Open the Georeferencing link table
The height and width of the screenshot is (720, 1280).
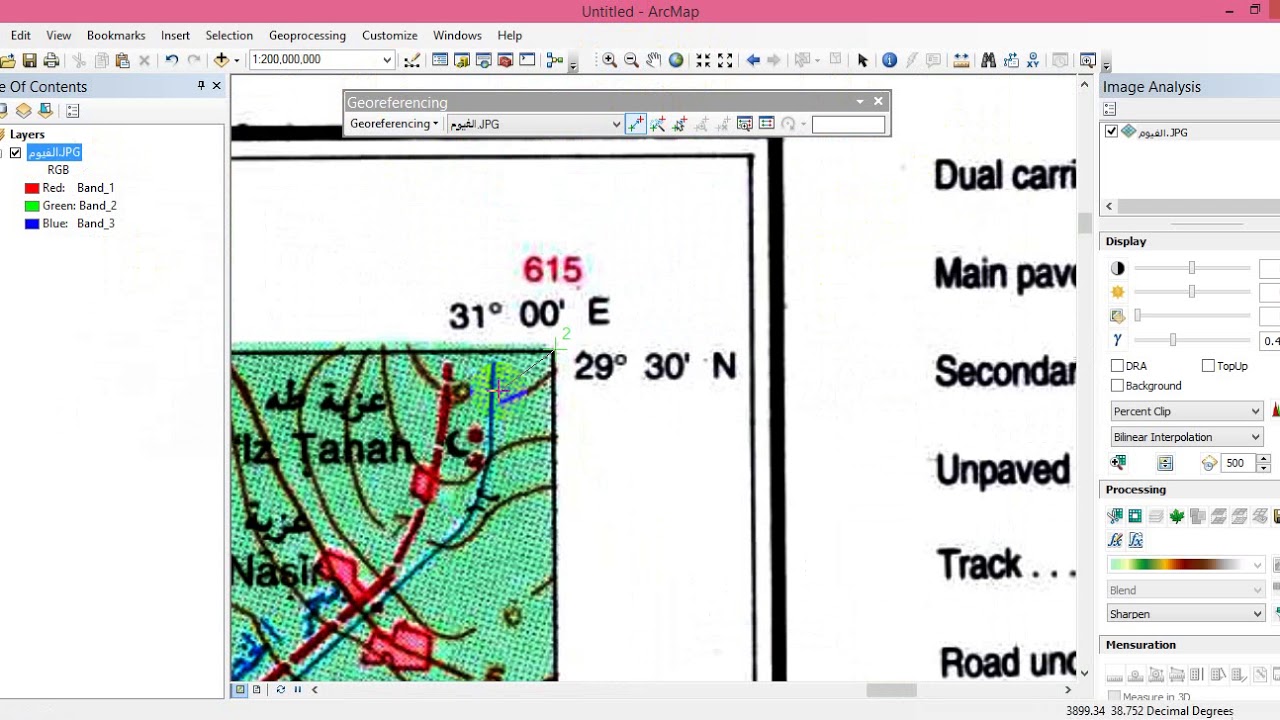(766, 124)
